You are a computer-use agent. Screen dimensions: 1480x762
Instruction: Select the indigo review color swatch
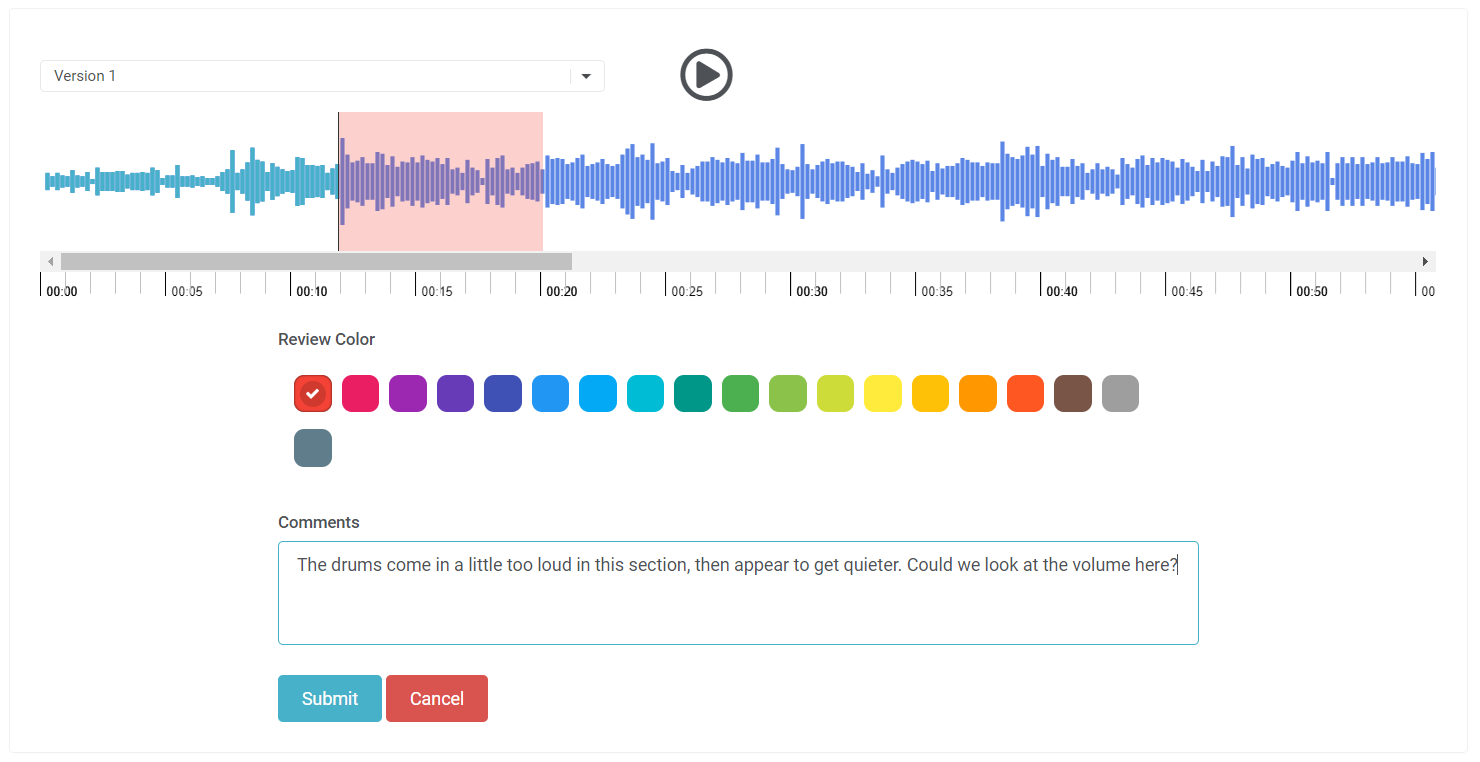pyautogui.click(x=503, y=394)
